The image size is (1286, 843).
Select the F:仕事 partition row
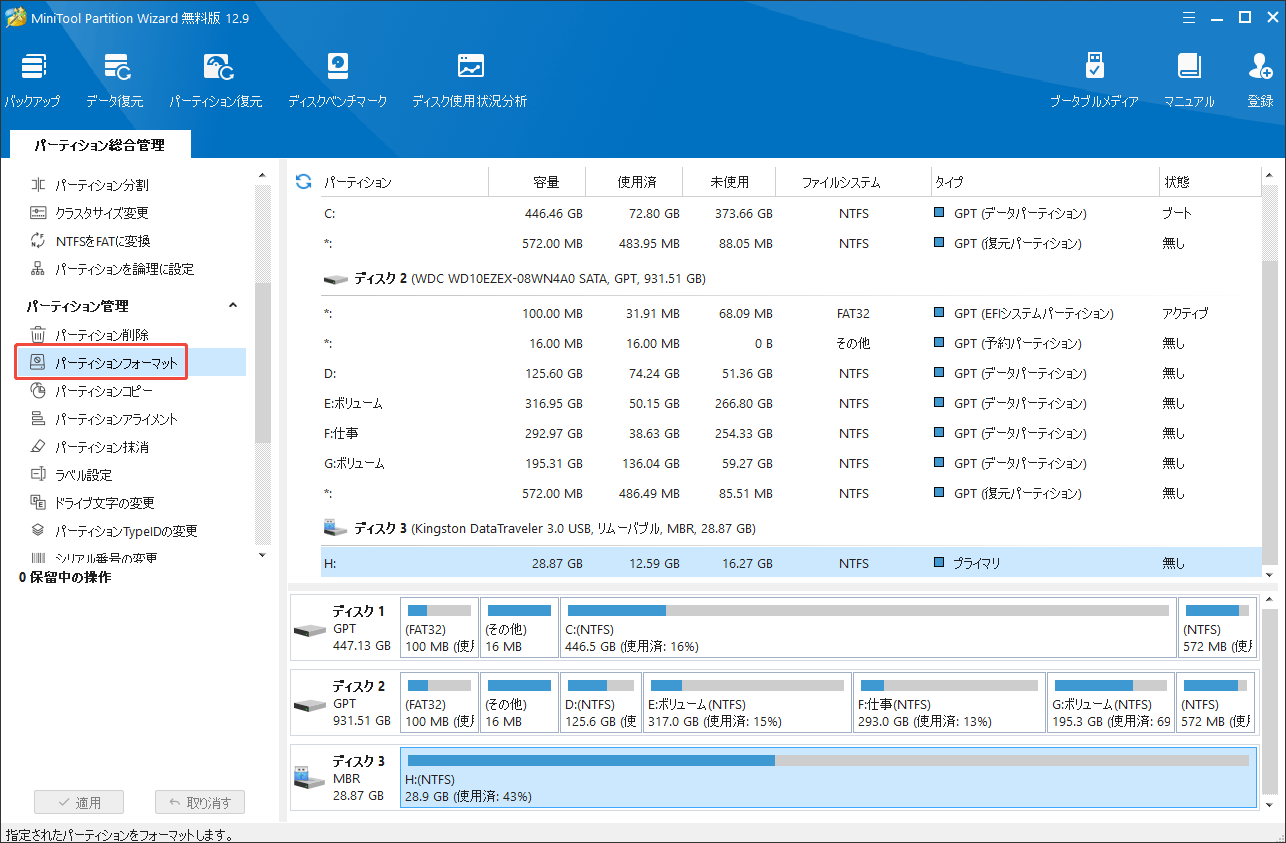point(790,433)
